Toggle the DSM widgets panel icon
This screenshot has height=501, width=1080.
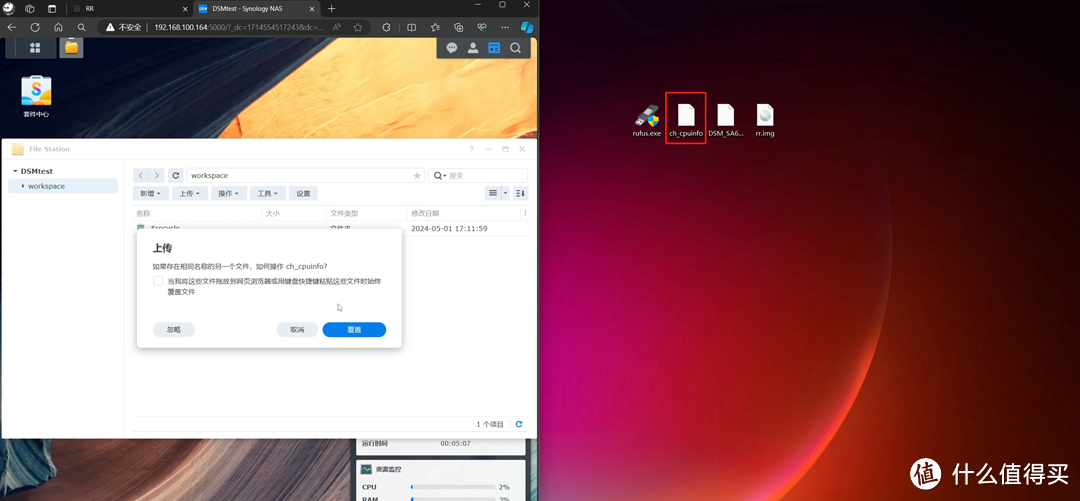494,48
